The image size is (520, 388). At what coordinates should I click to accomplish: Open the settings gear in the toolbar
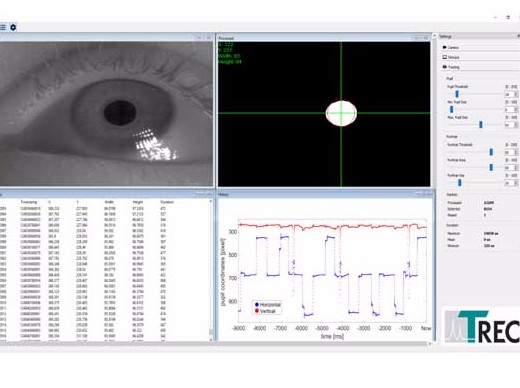coord(13,27)
